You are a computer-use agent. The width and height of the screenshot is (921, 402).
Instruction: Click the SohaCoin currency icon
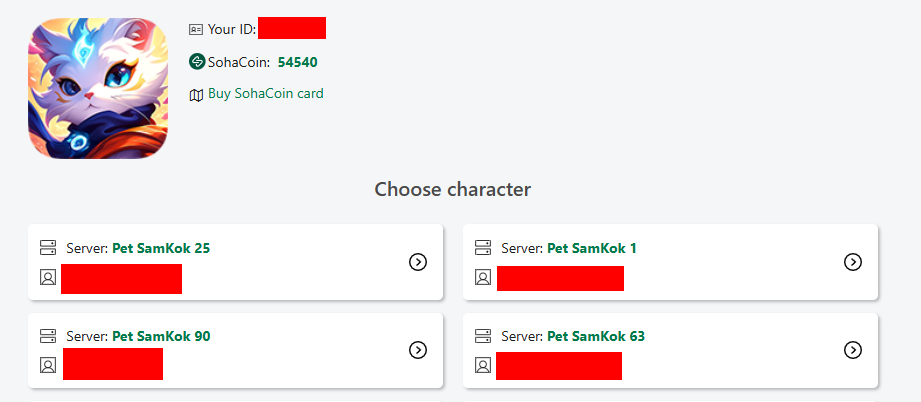click(197, 62)
